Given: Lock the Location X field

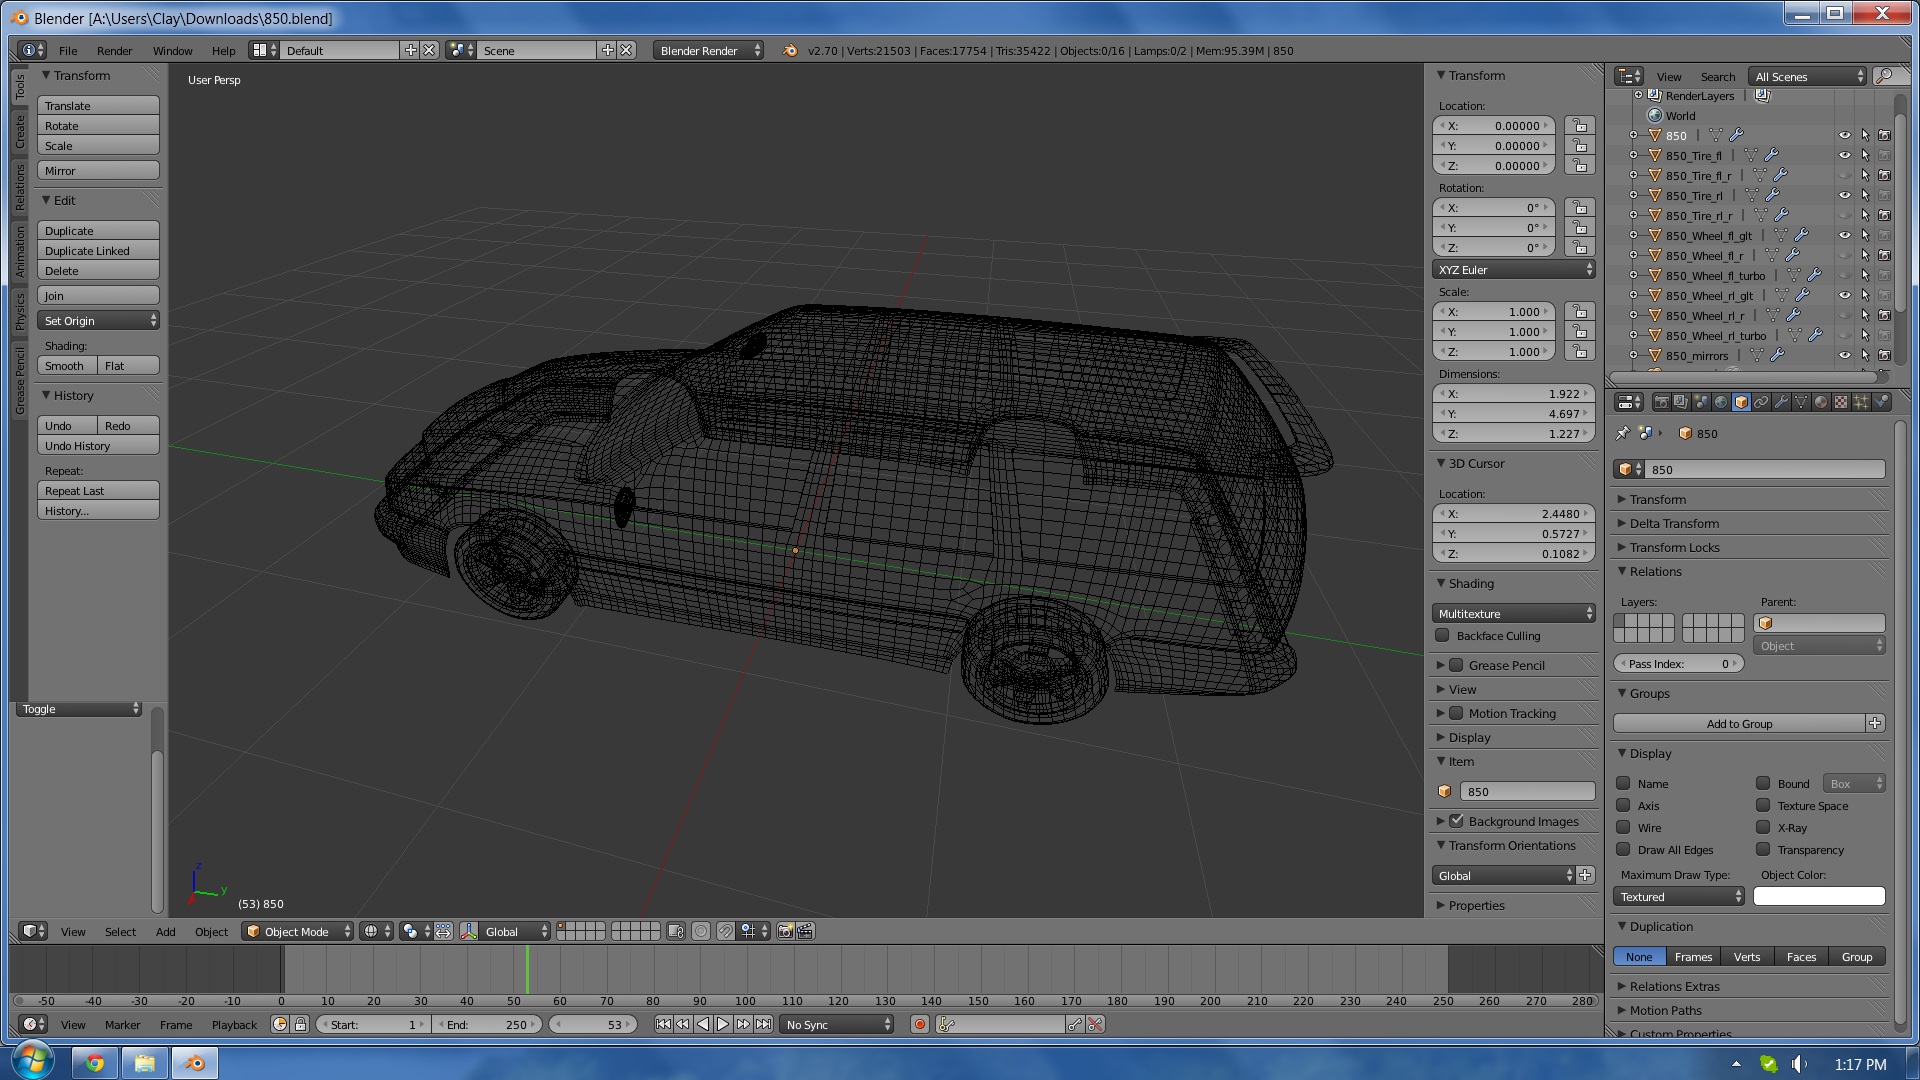Looking at the screenshot, I should click(1579, 126).
